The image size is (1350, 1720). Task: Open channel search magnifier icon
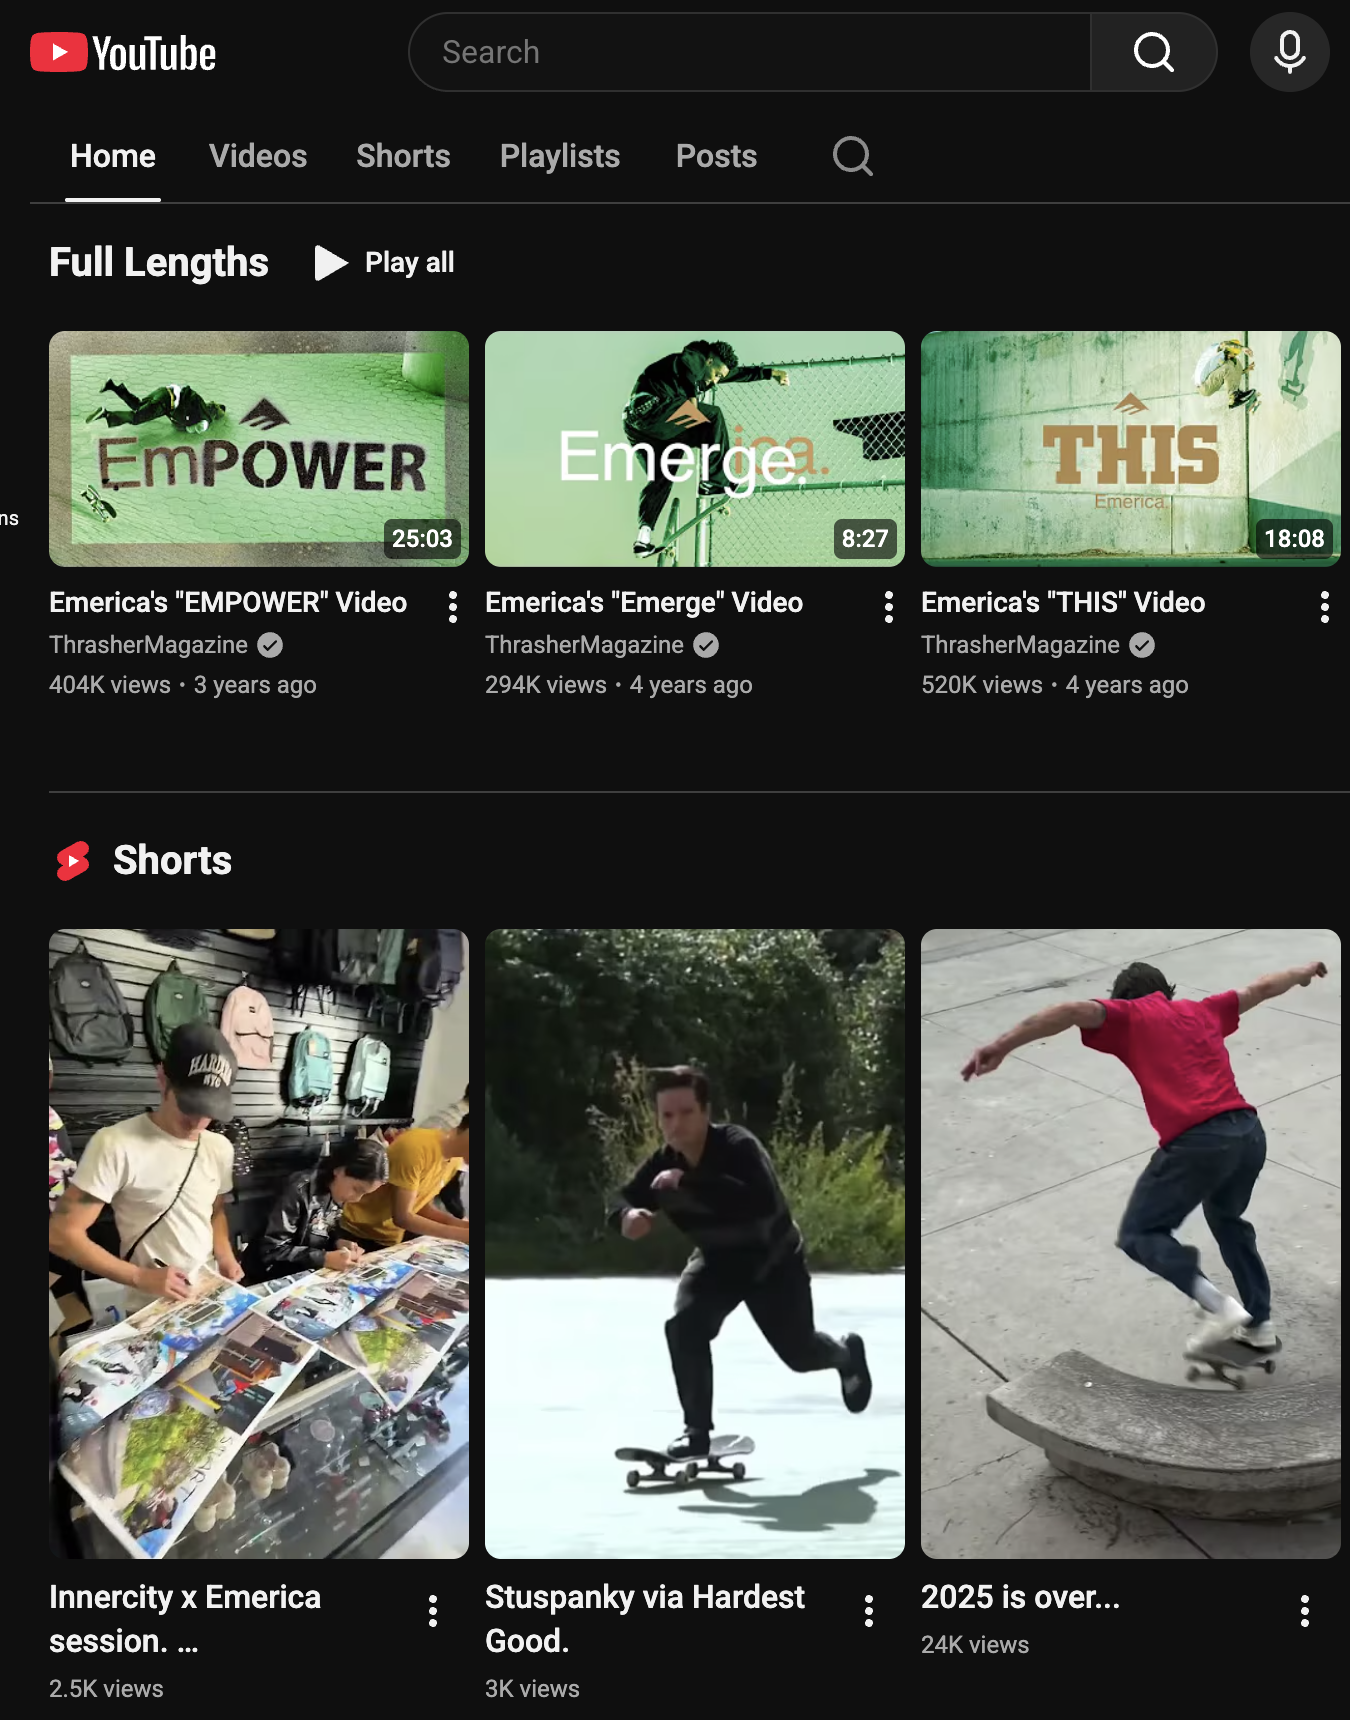coord(852,156)
